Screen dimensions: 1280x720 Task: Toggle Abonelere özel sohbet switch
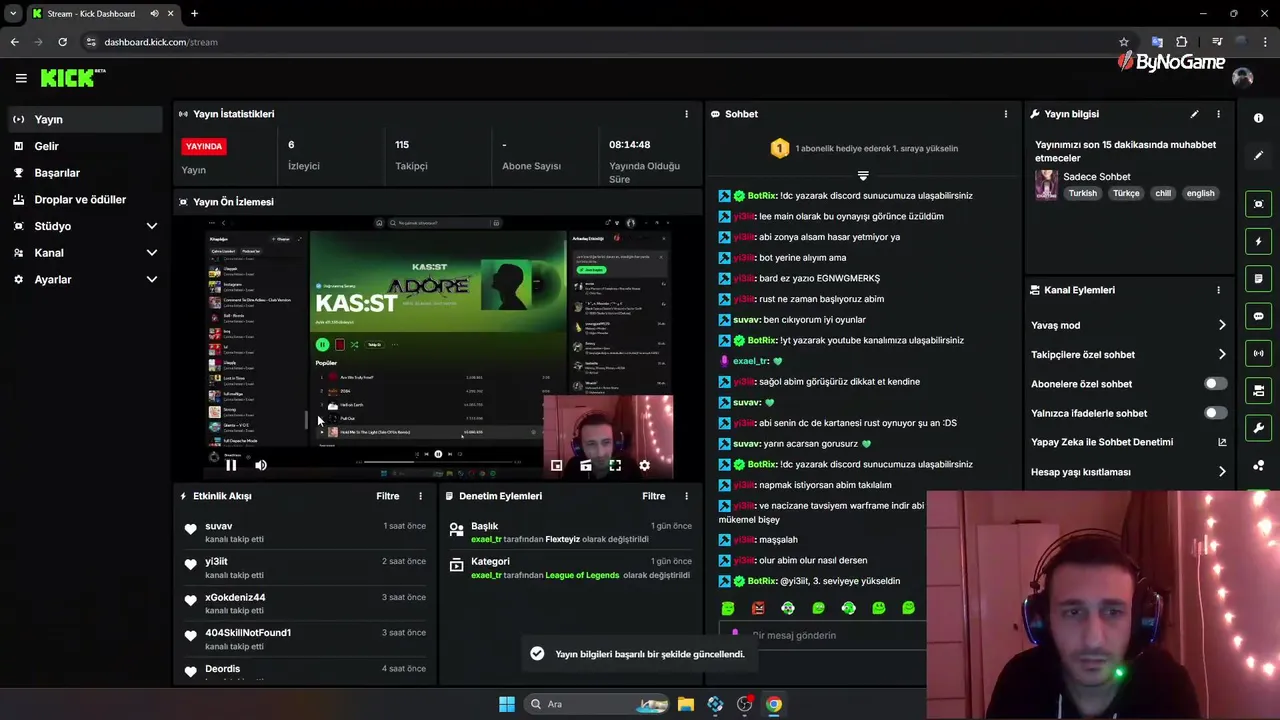(1216, 384)
